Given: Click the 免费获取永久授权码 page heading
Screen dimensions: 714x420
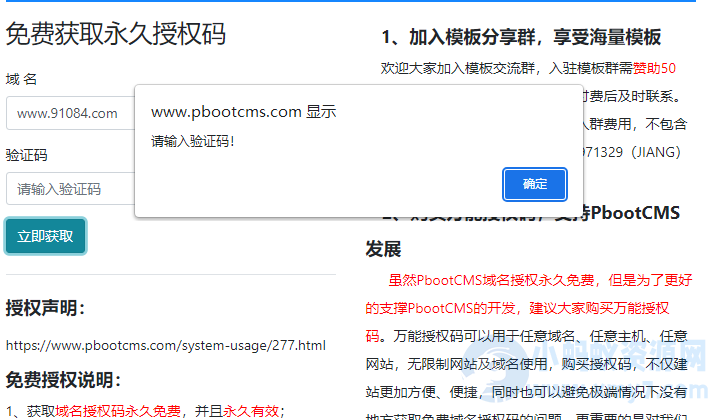Looking at the screenshot, I should (116, 34).
